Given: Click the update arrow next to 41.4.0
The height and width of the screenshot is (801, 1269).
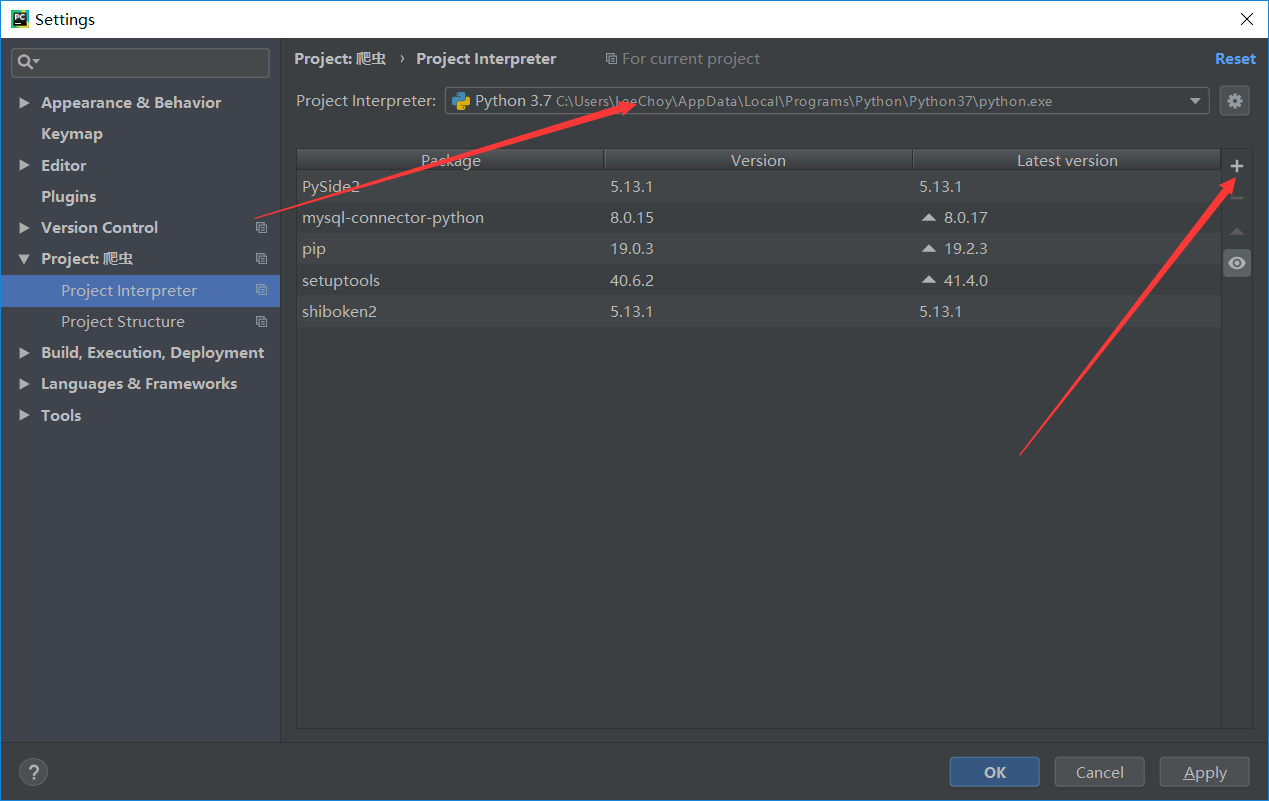Looking at the screenshot, I should [x=929, y=280].
